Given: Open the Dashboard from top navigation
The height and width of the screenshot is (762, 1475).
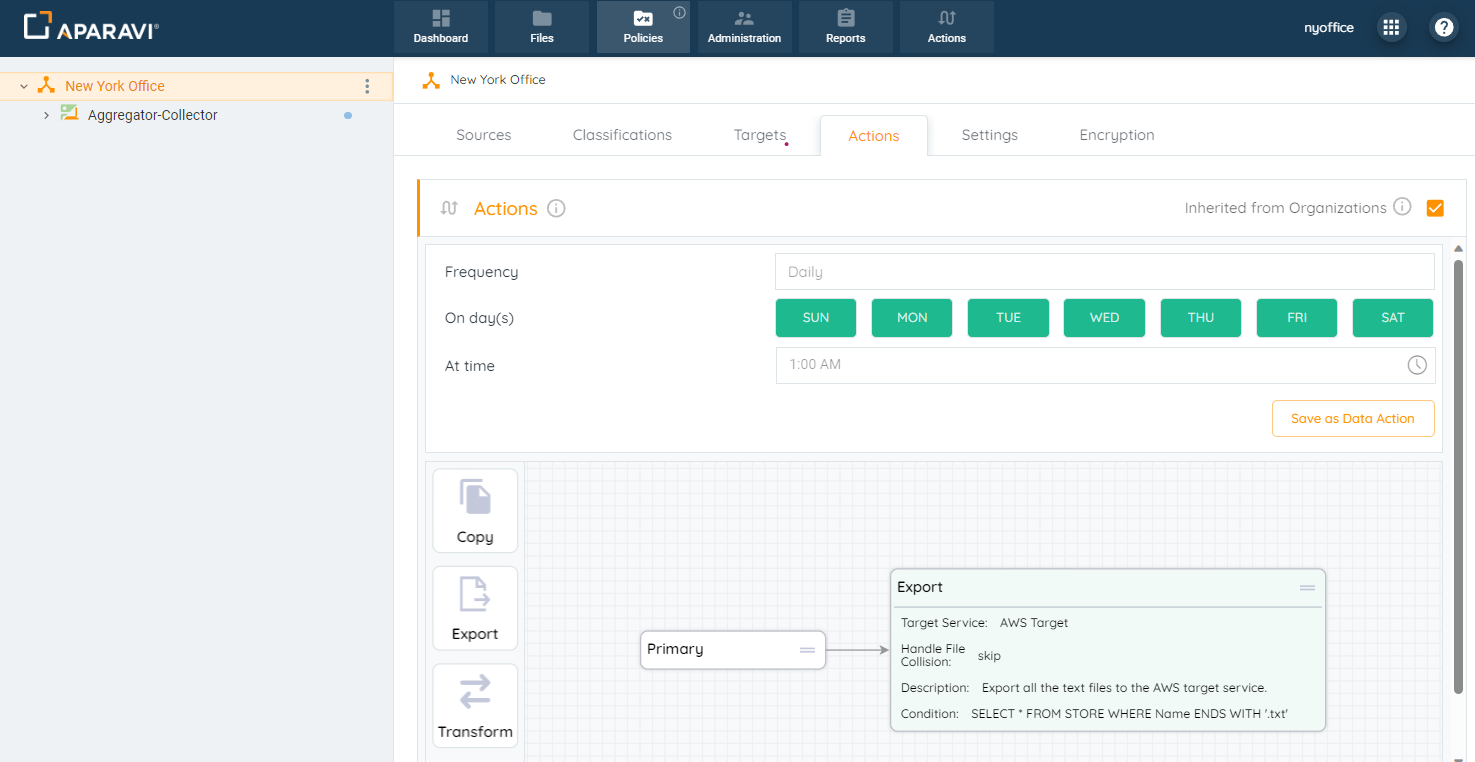Looking at the screenshot, I should [440, 27].
